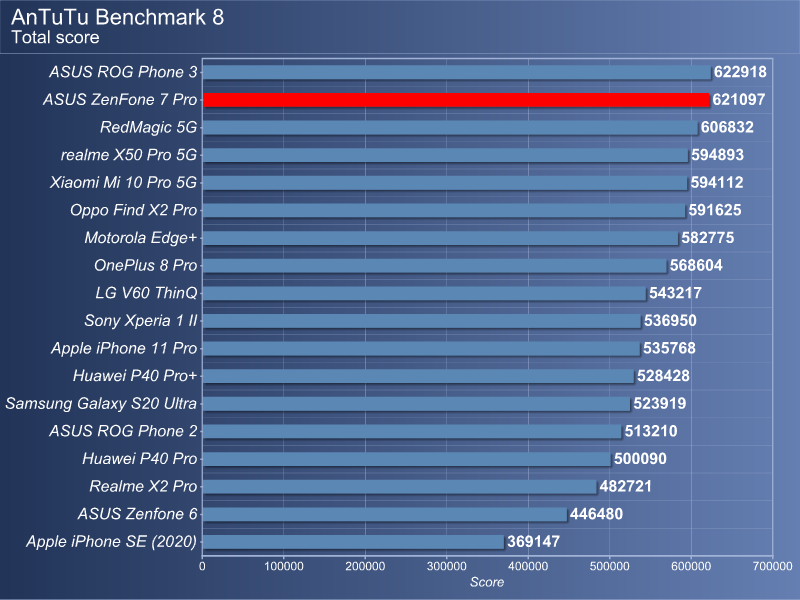
Task: Click the score value 500090
Action: [x=640, y=459]
